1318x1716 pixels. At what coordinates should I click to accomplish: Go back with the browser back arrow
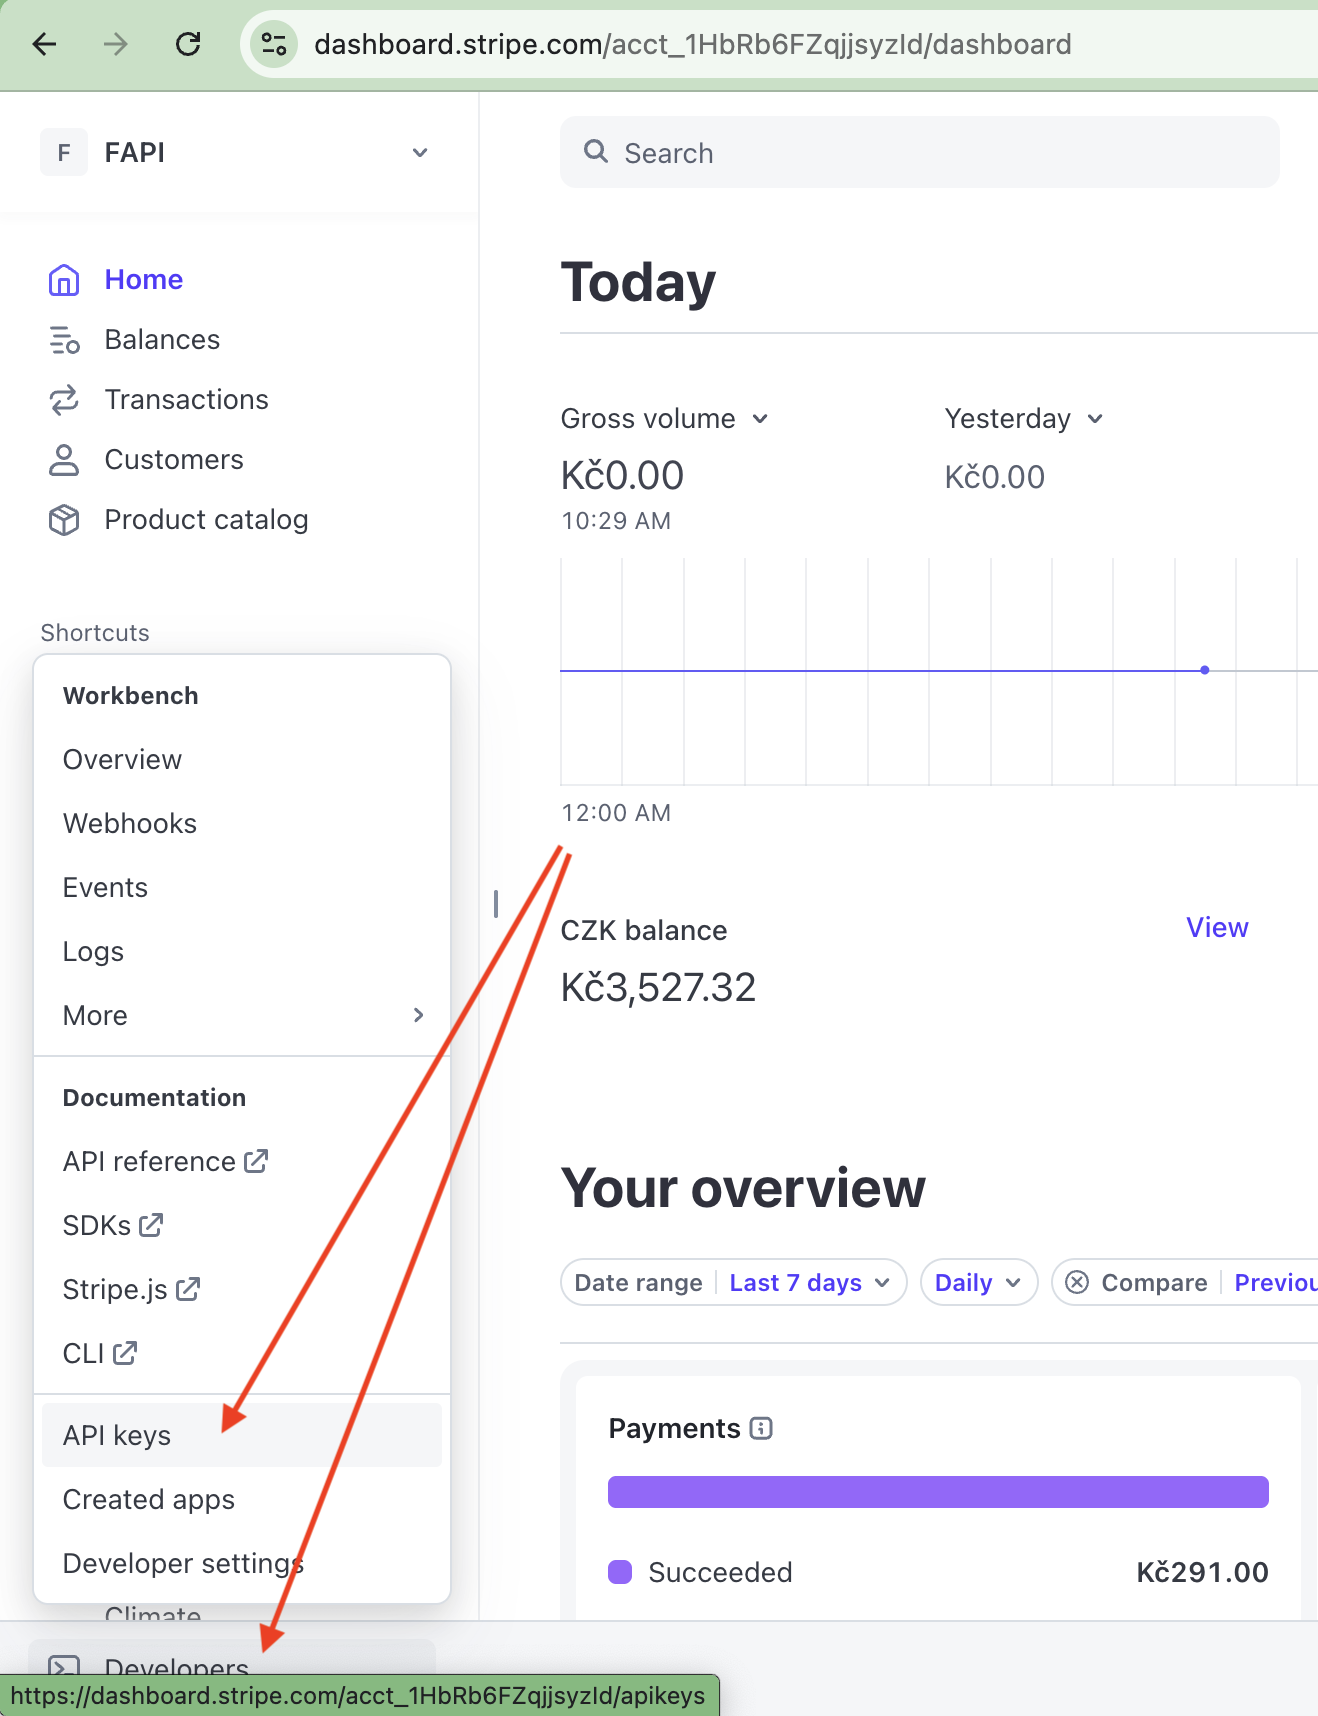click(45, 44)
